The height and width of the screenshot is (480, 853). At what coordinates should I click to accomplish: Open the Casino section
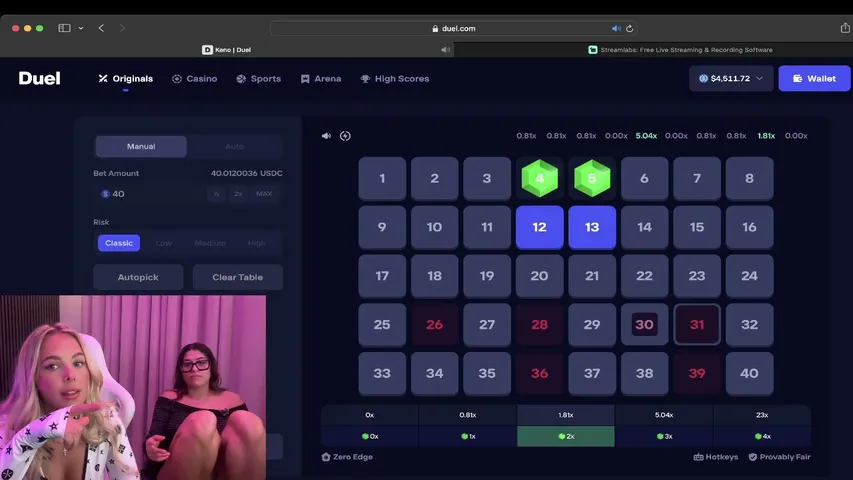(x=195, y=78)
